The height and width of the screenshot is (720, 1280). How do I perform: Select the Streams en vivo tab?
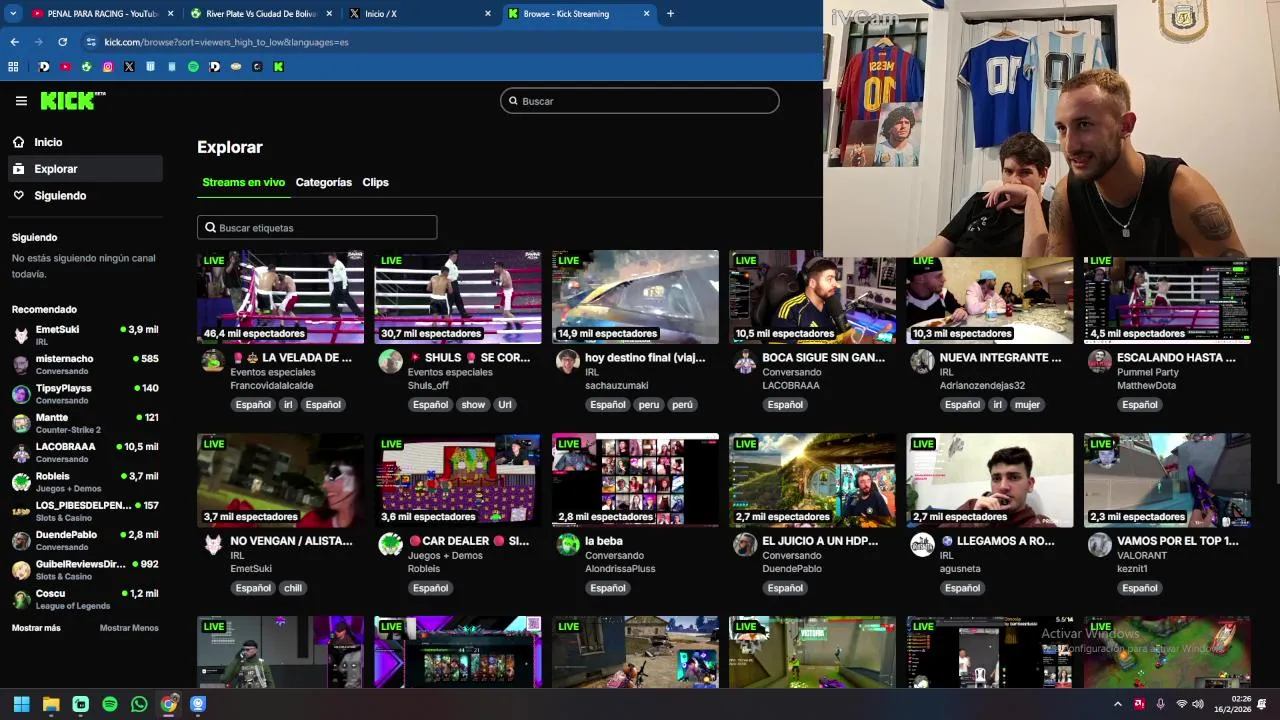pyautogui.click(x=243, y=183)
